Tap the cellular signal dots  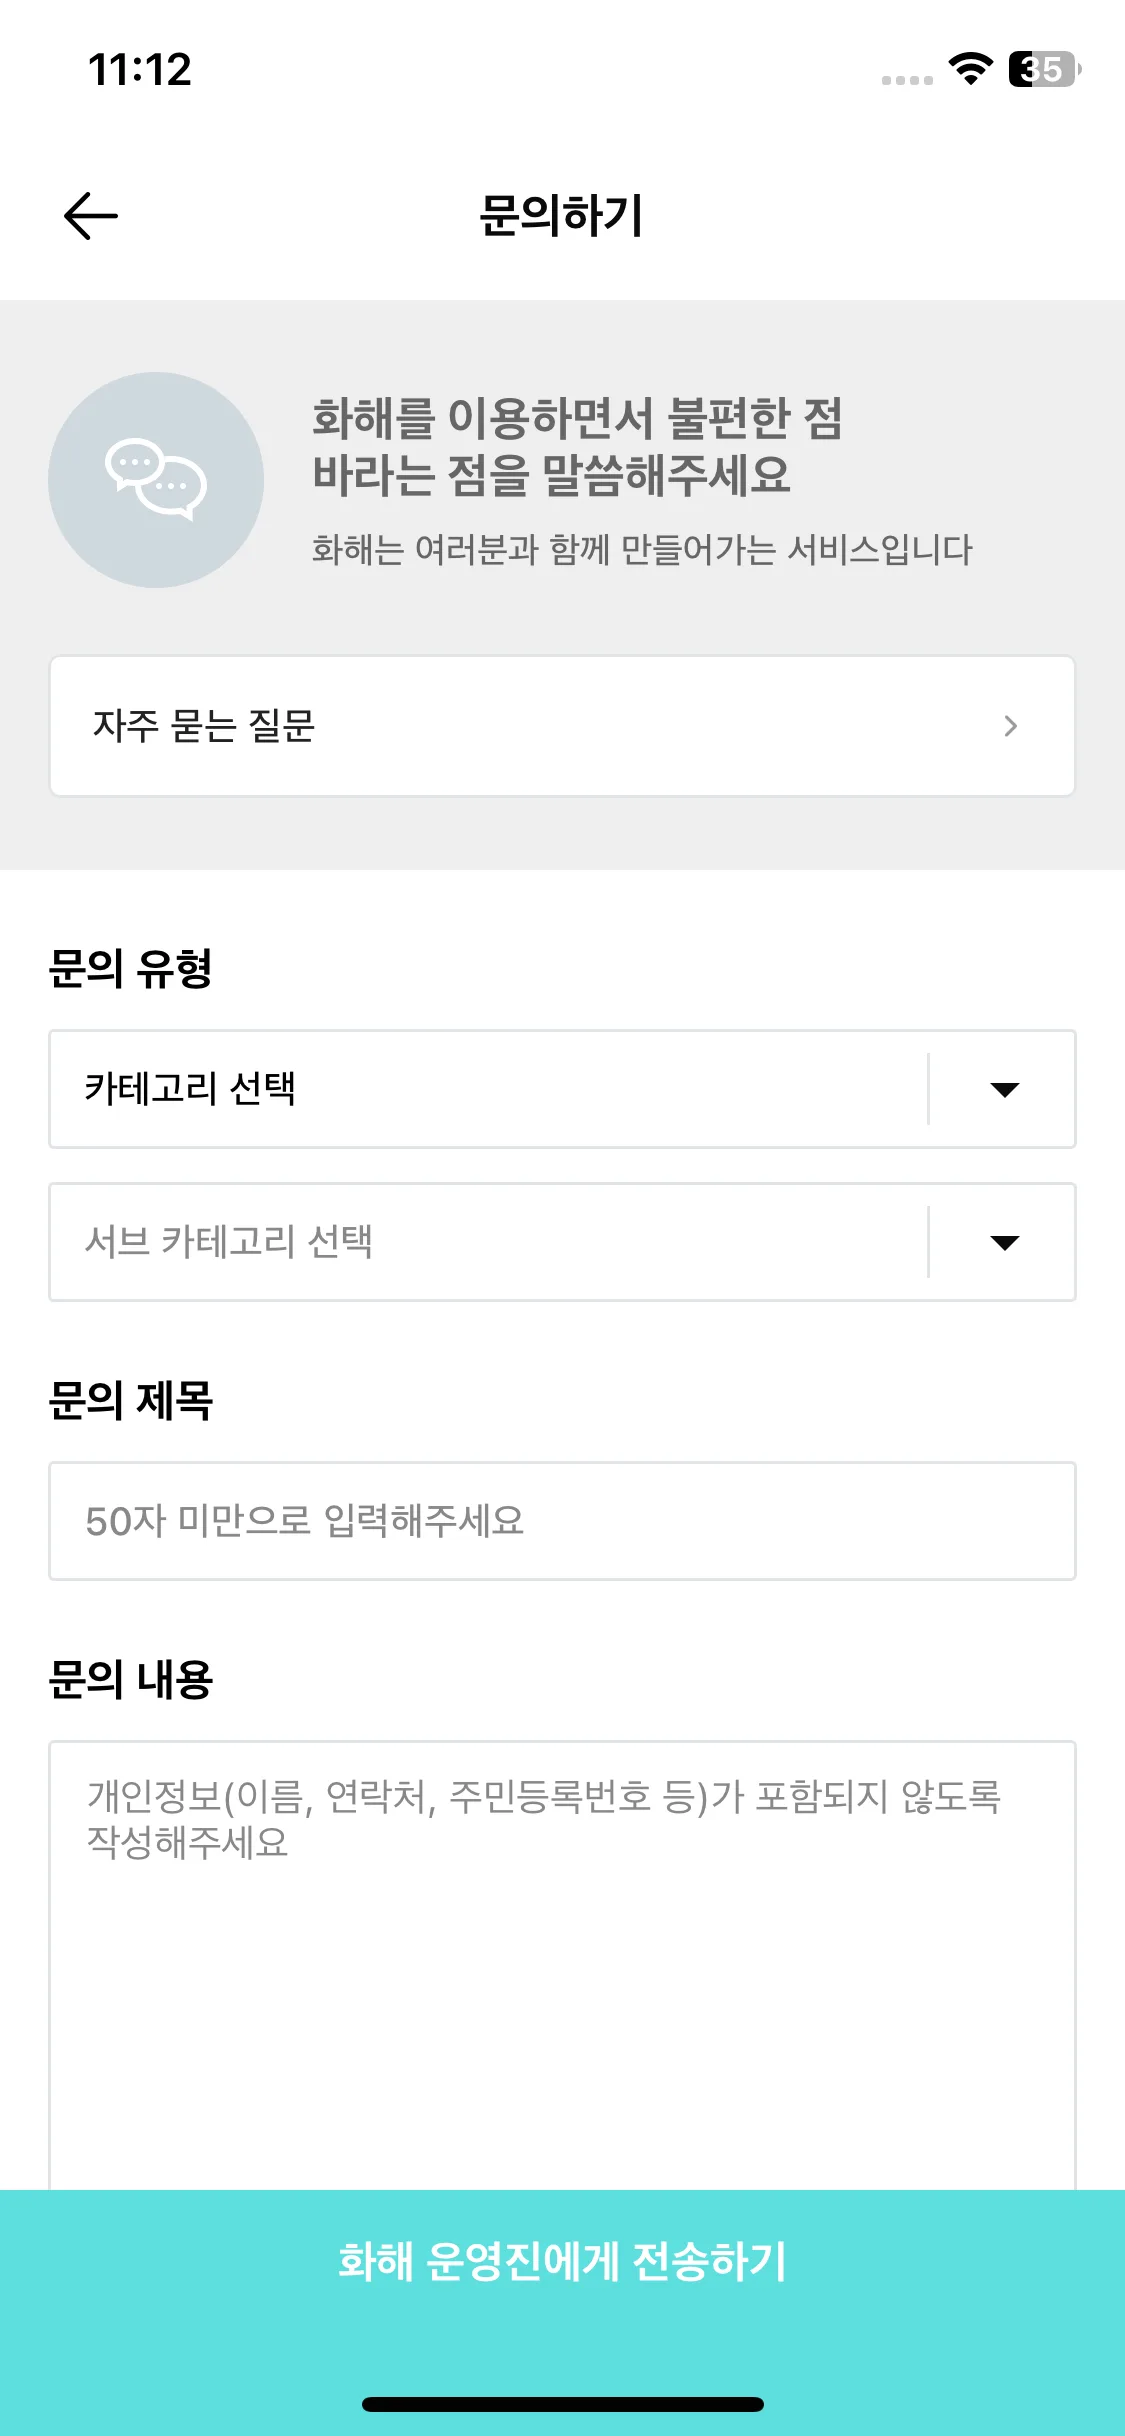tap(907, 80)
